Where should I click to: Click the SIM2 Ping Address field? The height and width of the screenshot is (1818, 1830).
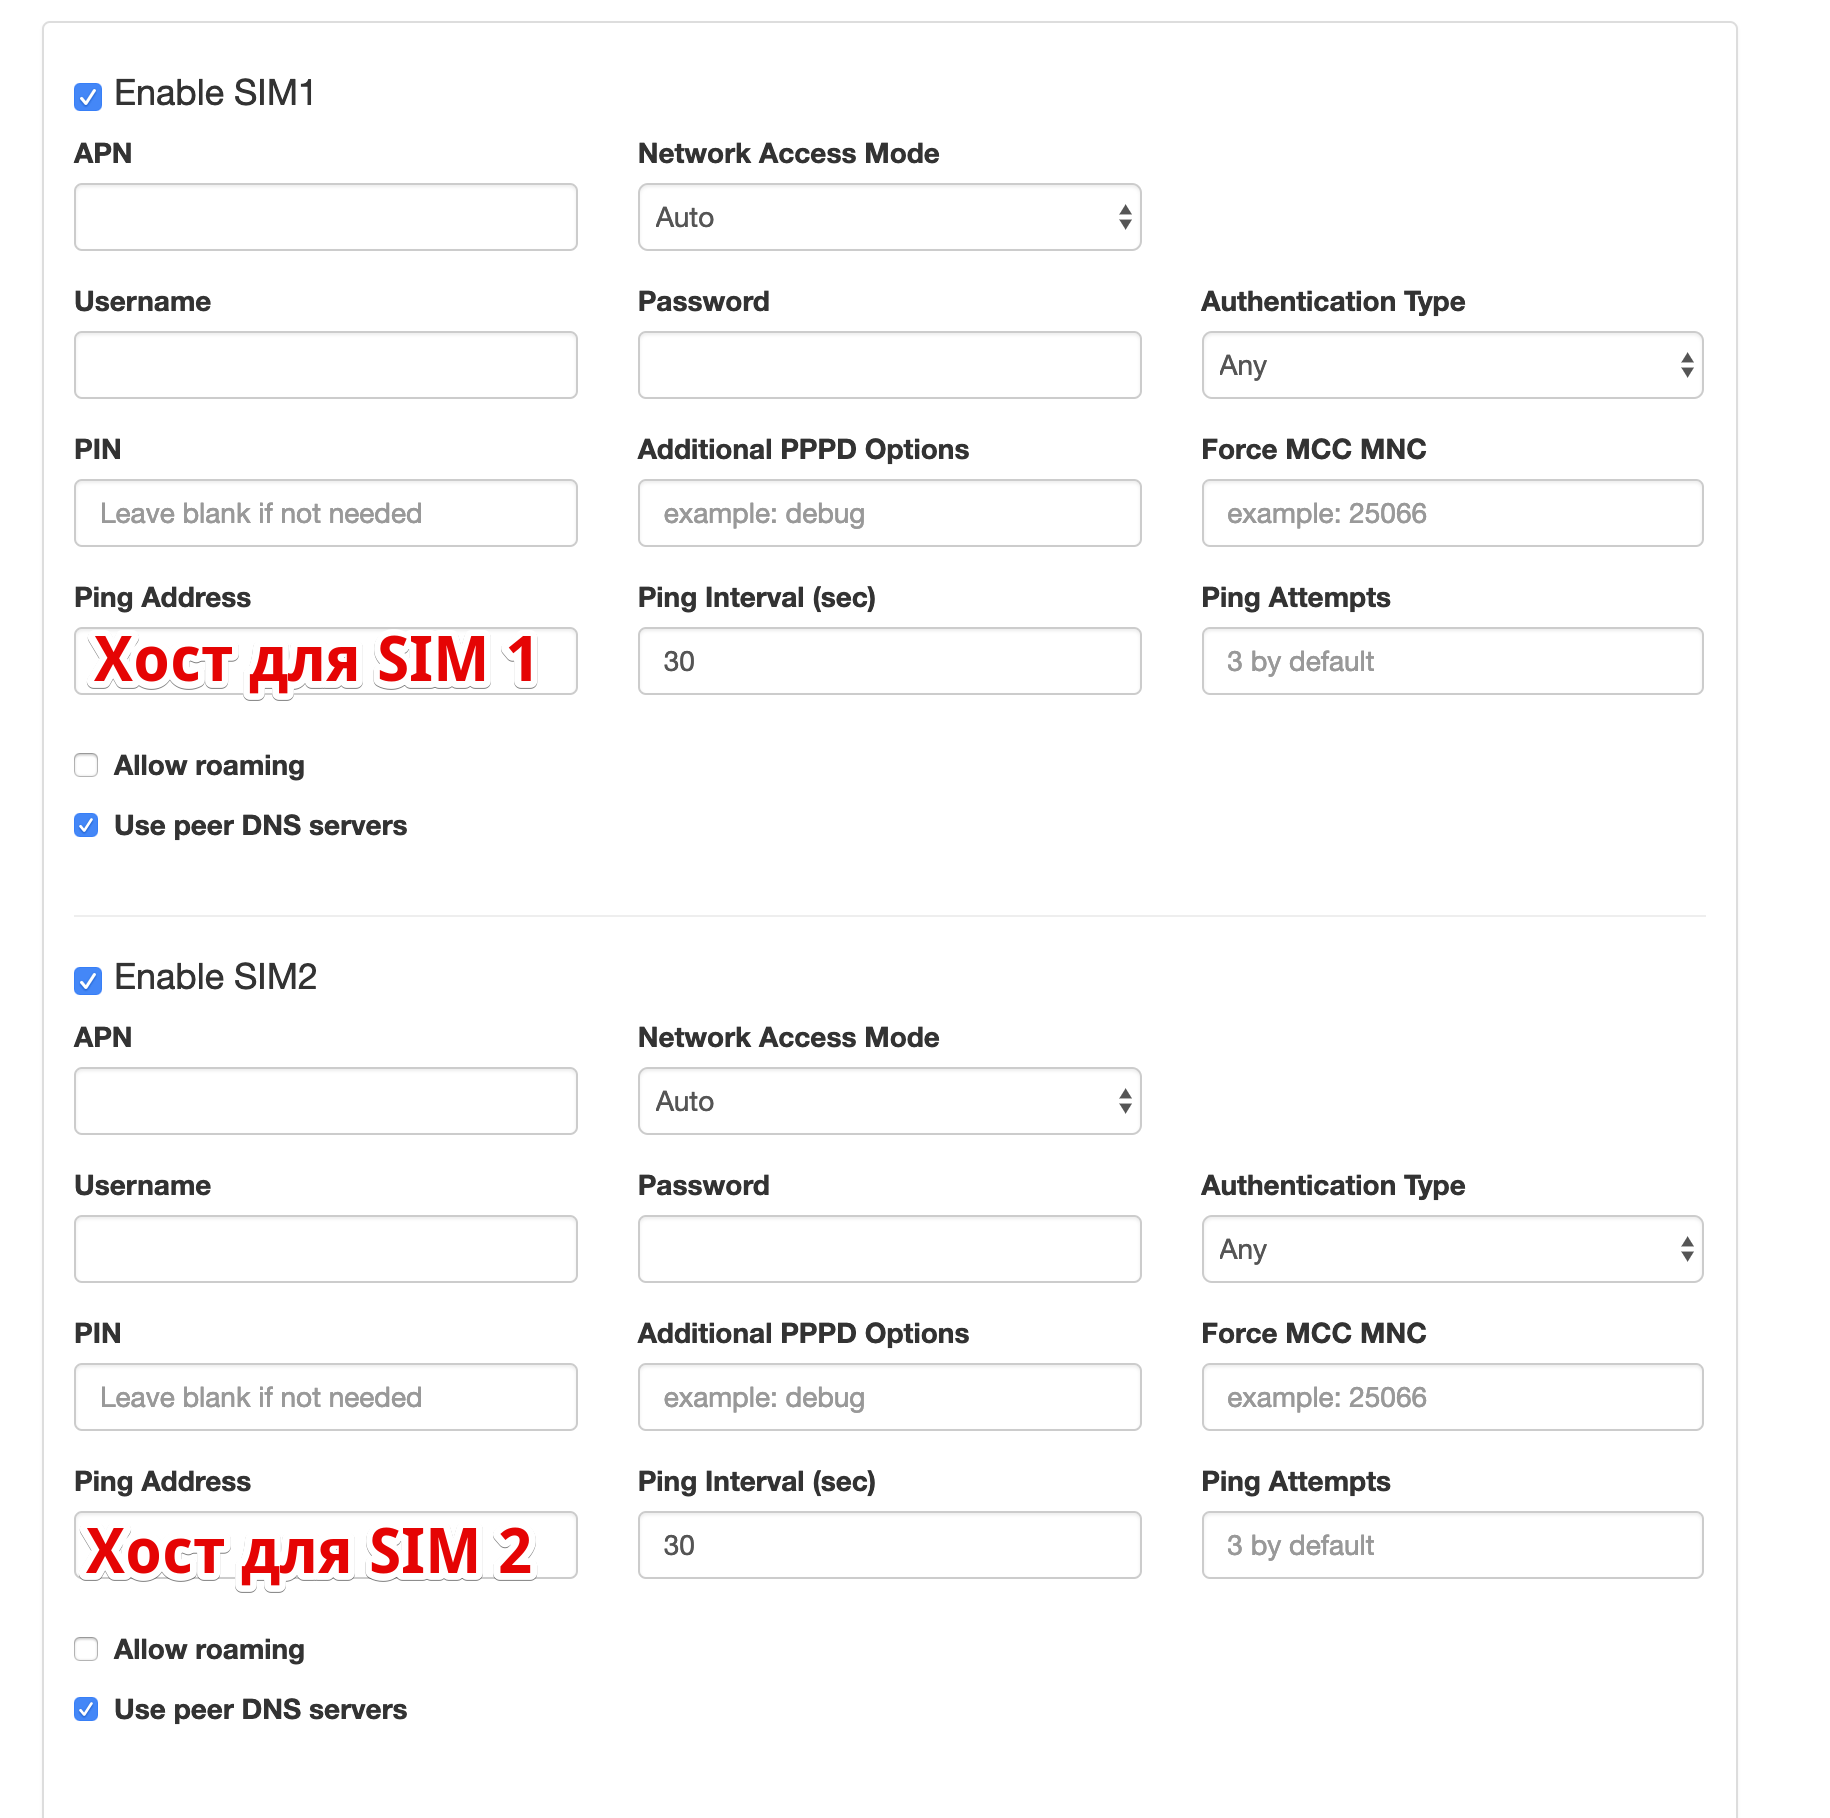(x=325, y=1545)
